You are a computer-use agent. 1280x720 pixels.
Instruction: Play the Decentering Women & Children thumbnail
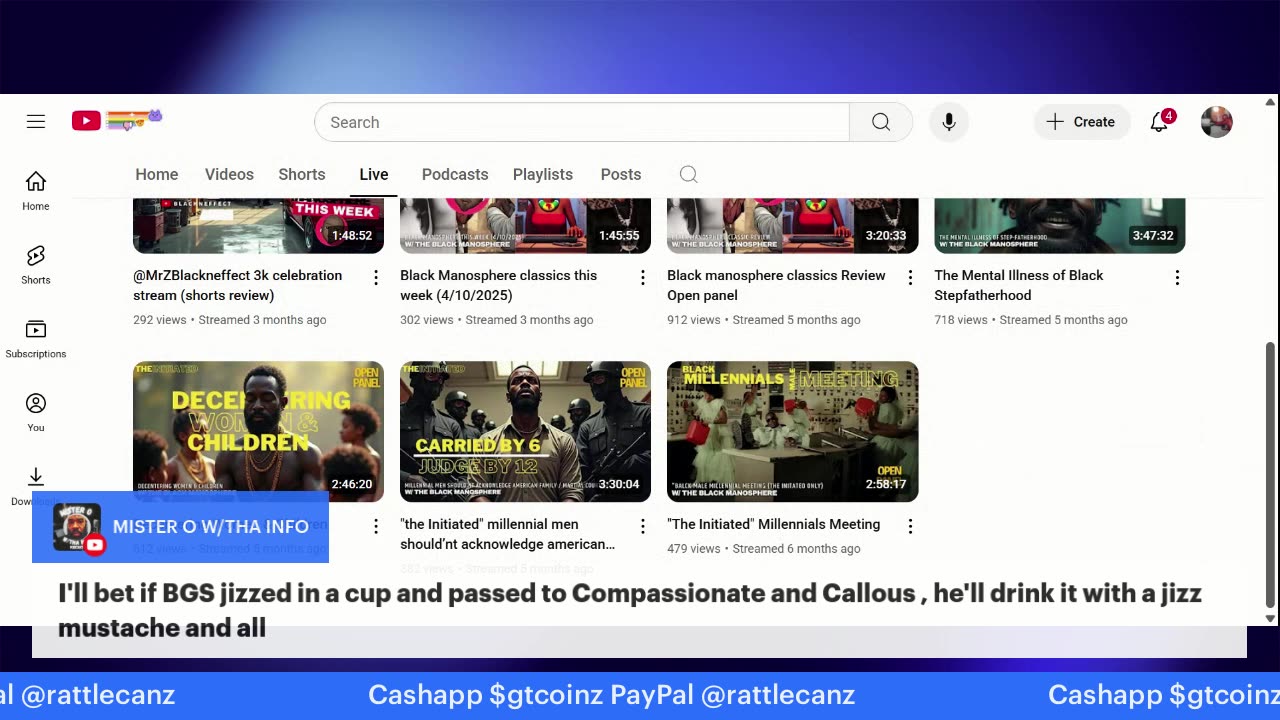[258, 431]
